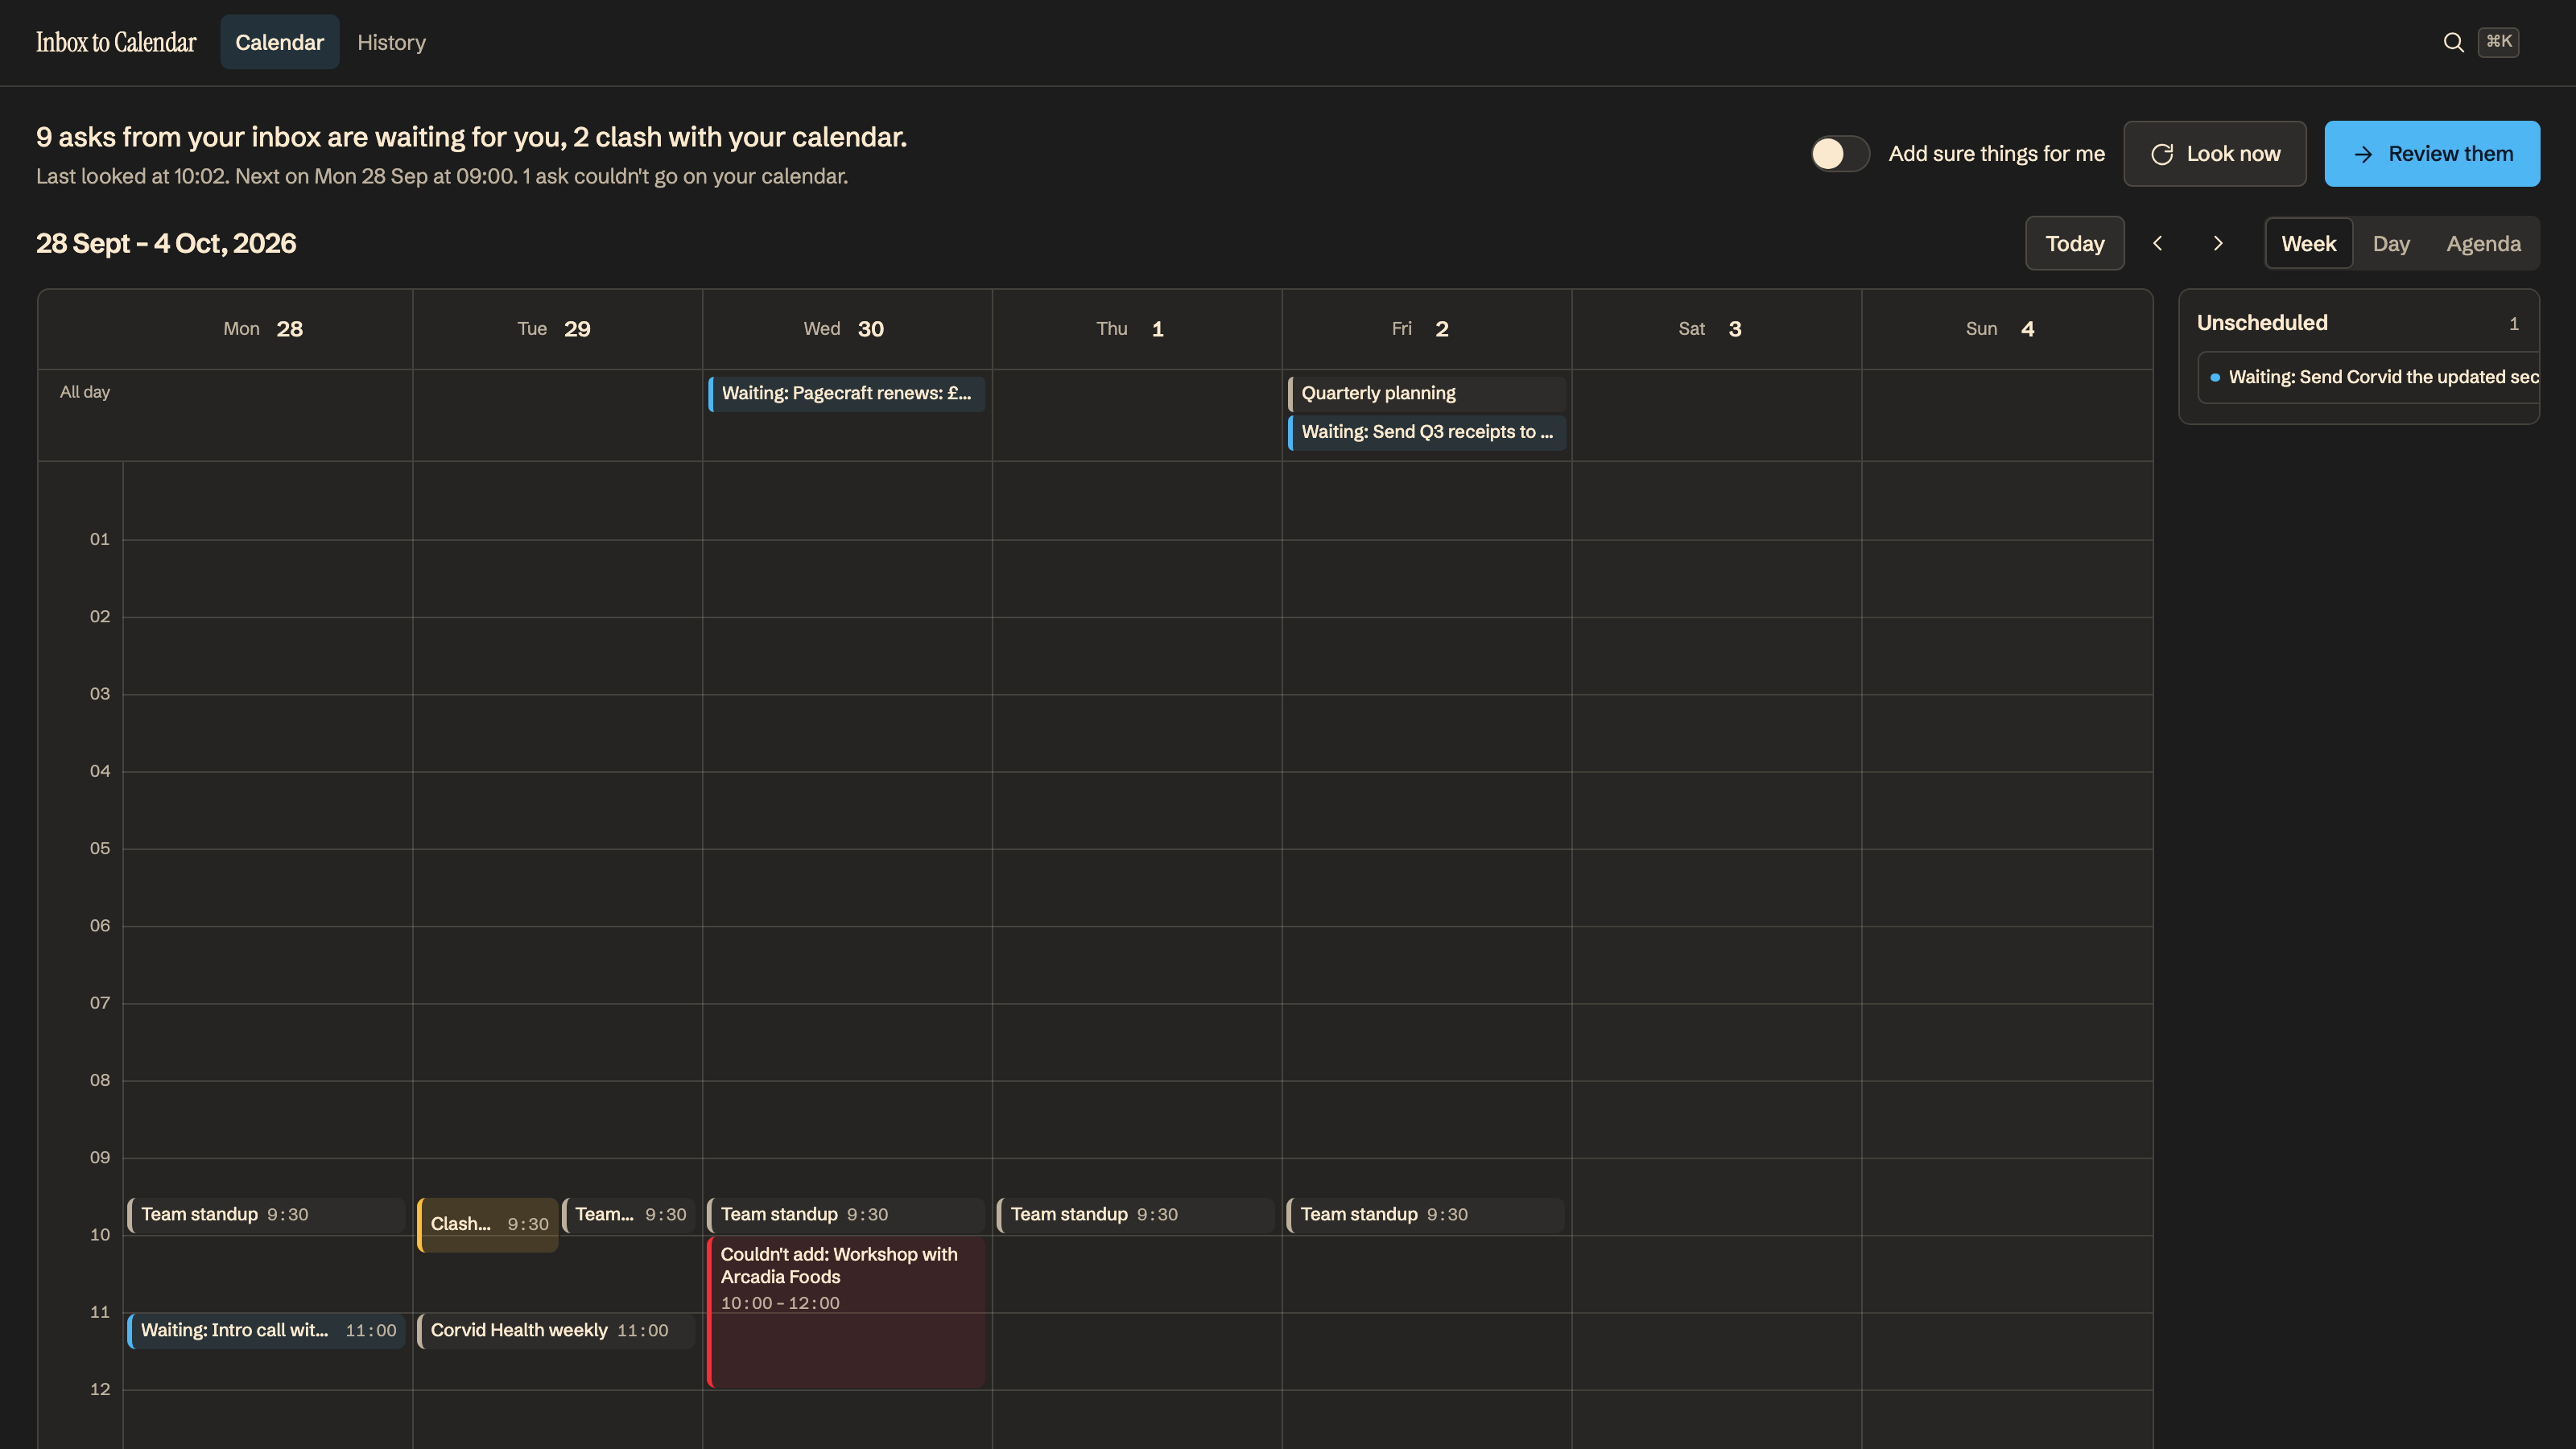Click the Look now refresh button

click(x=2215, y=154)
